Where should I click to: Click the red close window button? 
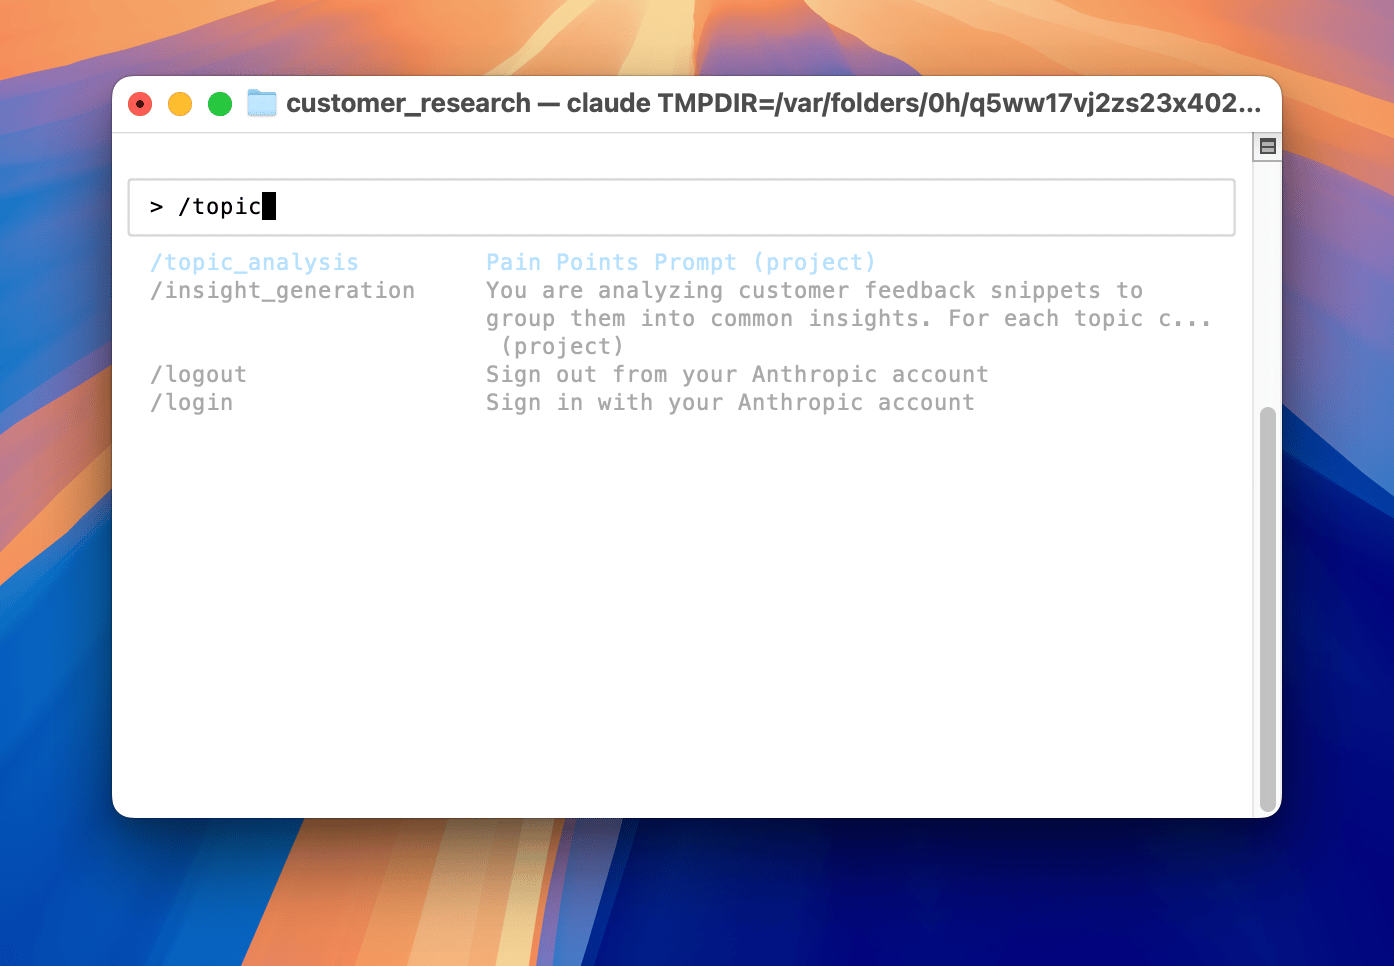pyautogui.click(x=140, y=104)
